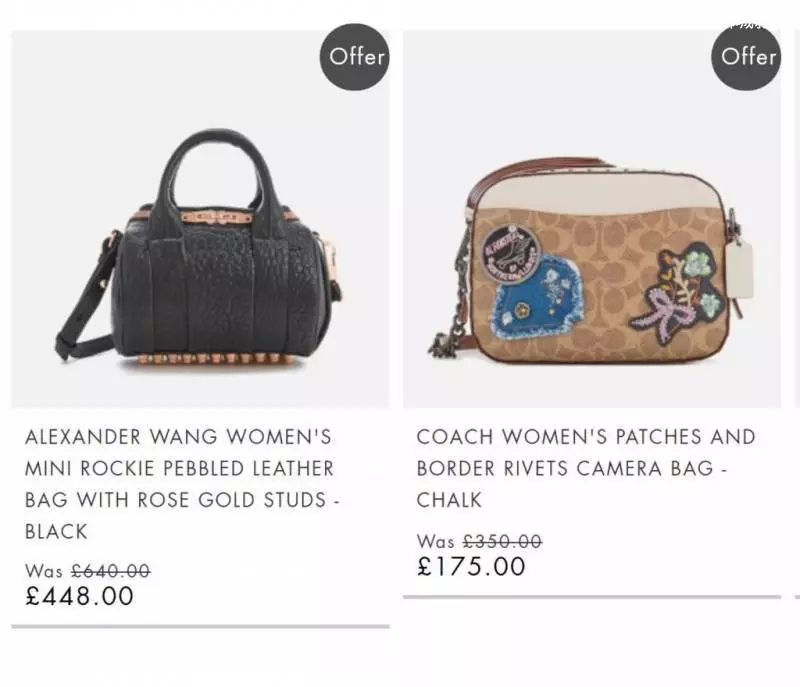Click the rose gold zipper clasp on black bag
800x687 pixels.
[216, 217]
